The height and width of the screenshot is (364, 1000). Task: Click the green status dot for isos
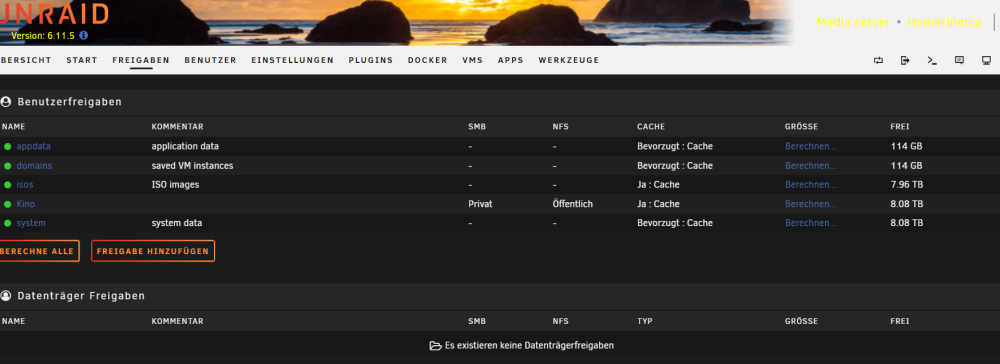(x=8, y=185)
